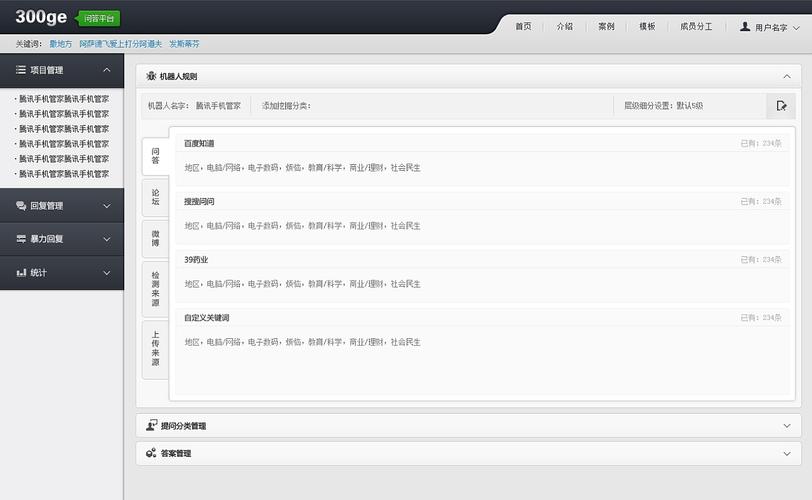This screenshot has width=812, height=500.
Task: Click the 39药业 source heading
Action: [x=196, y=260]
